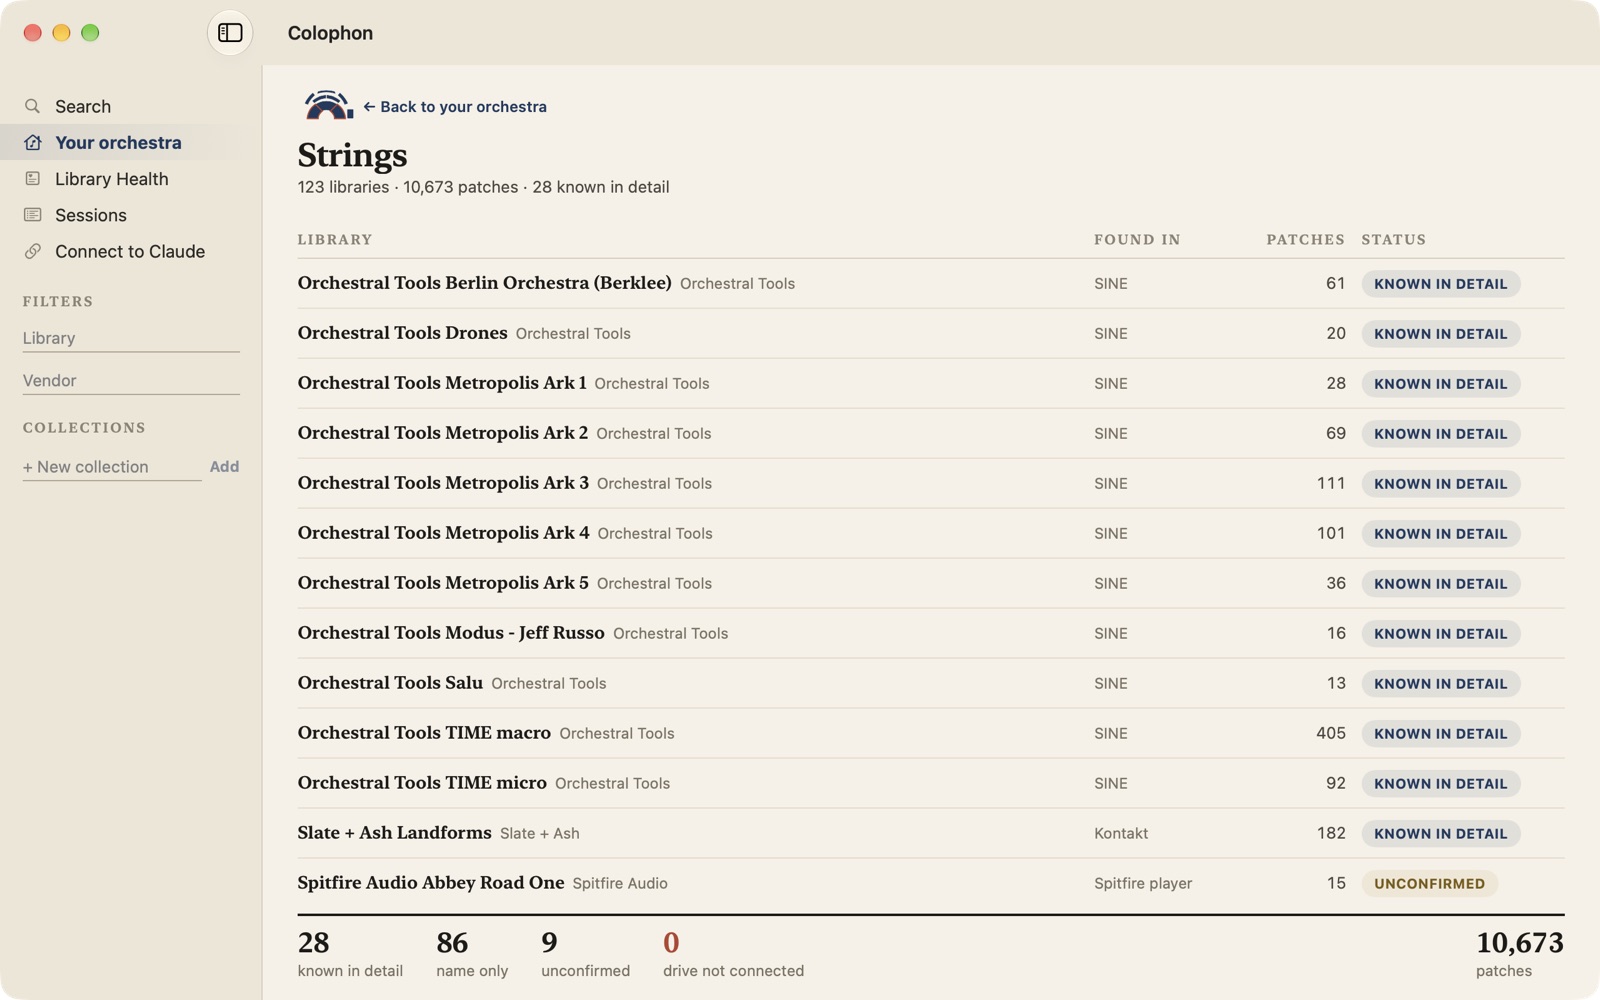Image resolution: width=1600 pixels, height=1000 pixels.
Task: Click the Library Health icon
Action: 33,178
